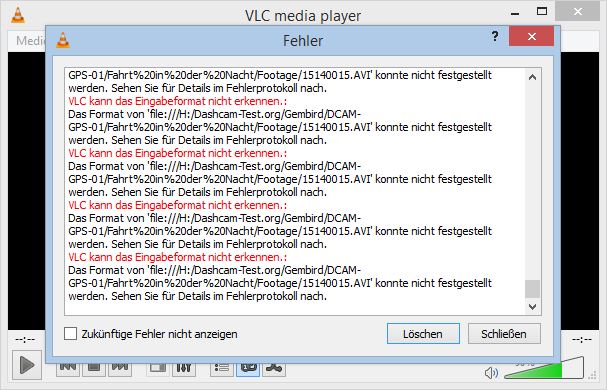Clear errors with the Löschen button
This screenshot has height=390, width=607.
[423, 334]
